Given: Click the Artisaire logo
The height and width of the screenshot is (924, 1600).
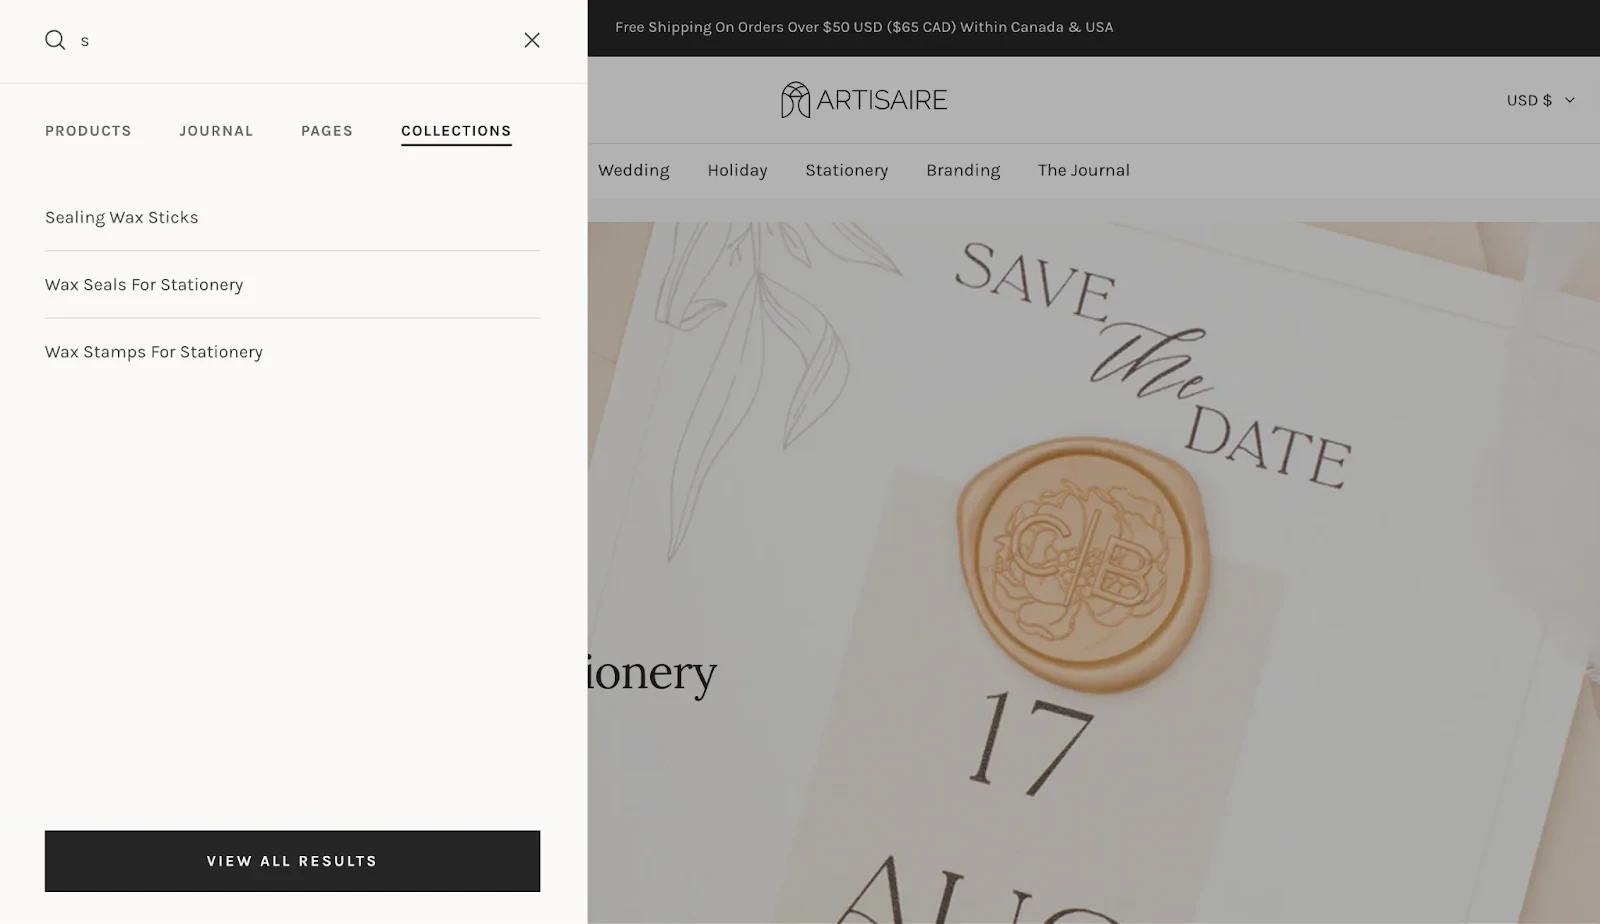Looking at the screenshot, I should (864, 100).
